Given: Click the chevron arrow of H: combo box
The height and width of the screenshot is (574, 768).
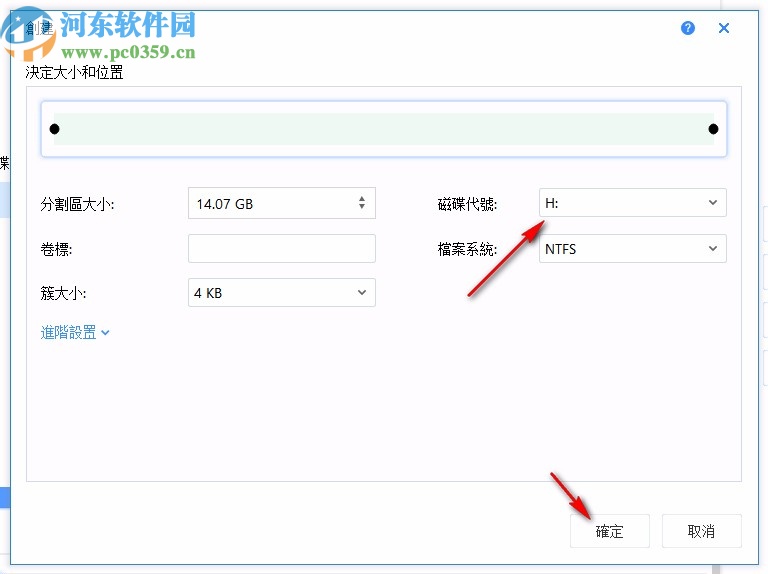Looking at the screenshot, I should coord(713,203).
